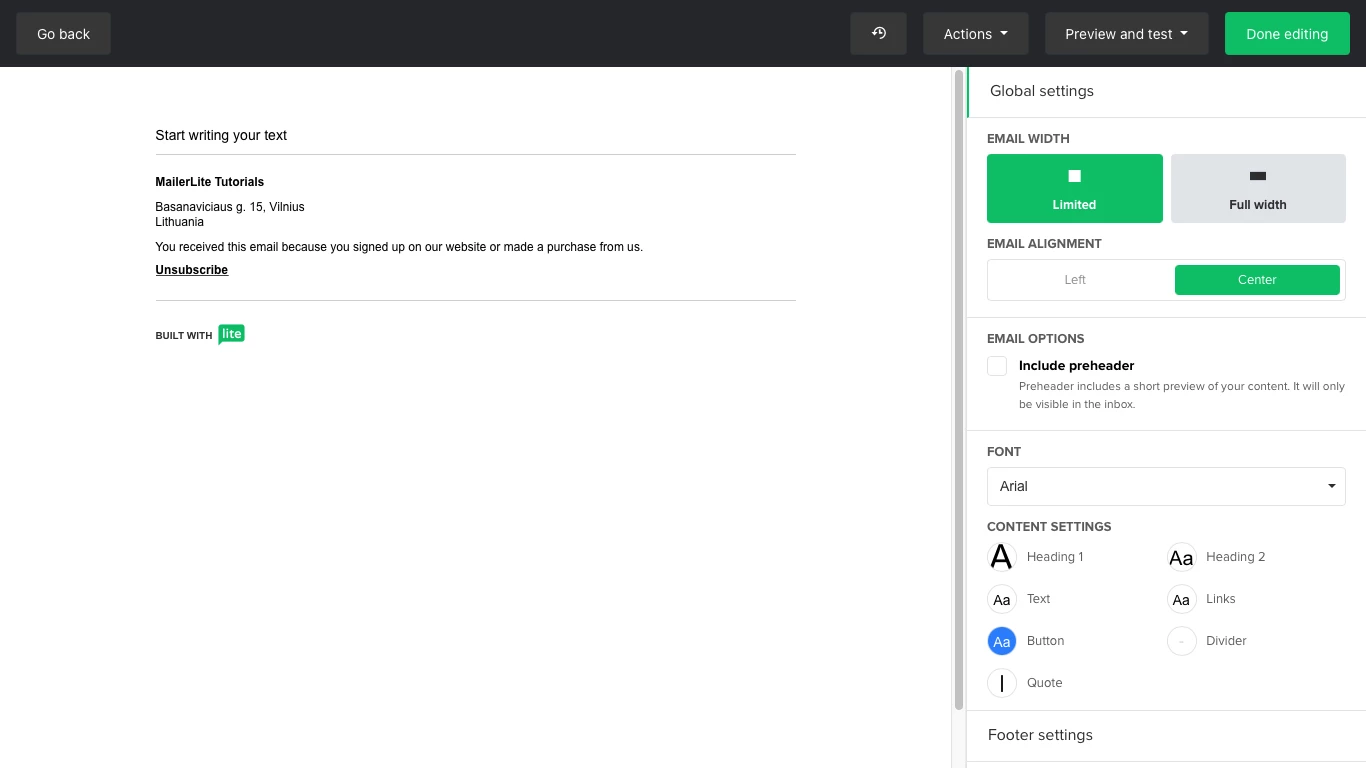
Task: Open Heading 1 style settings icon
Action: 1001,557
